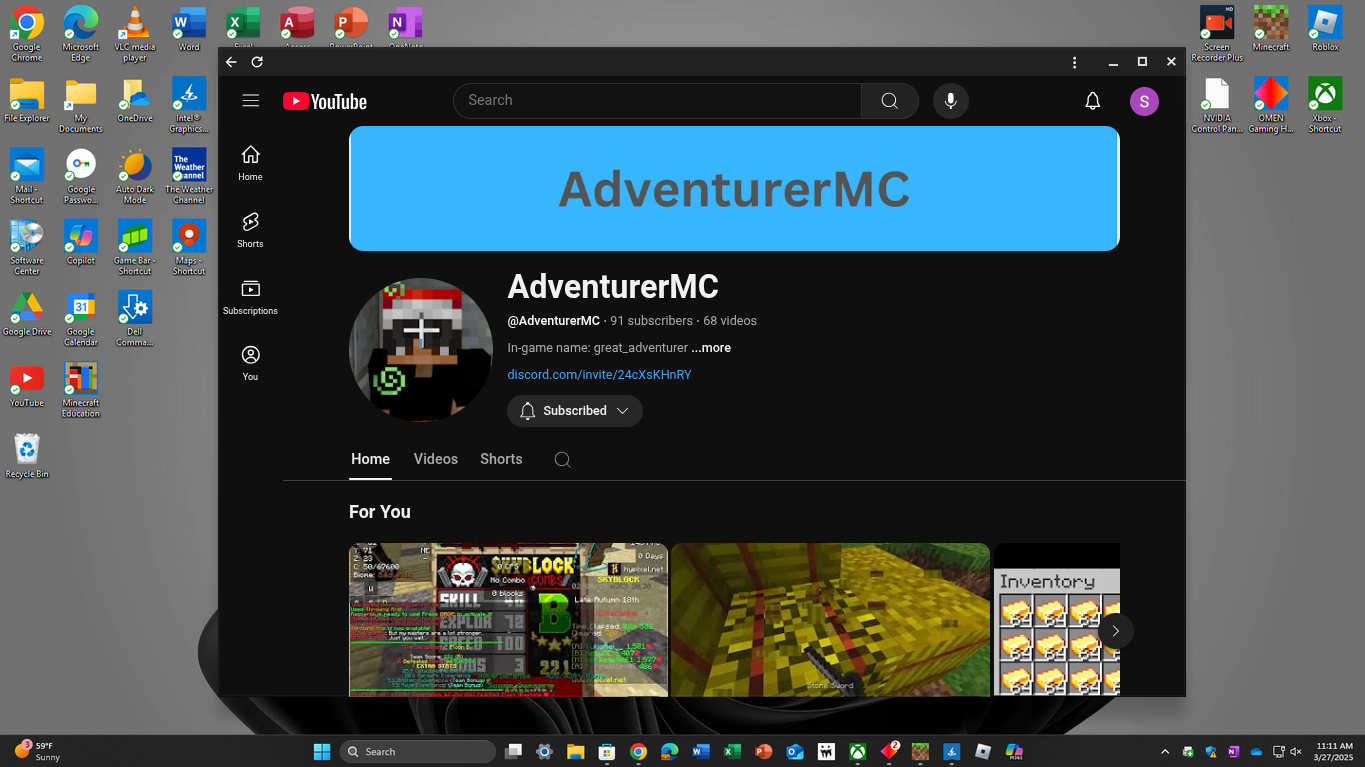Open discord.com/invite/24cXsKHnRY link

pyautogui.click(x=599, y=375)
